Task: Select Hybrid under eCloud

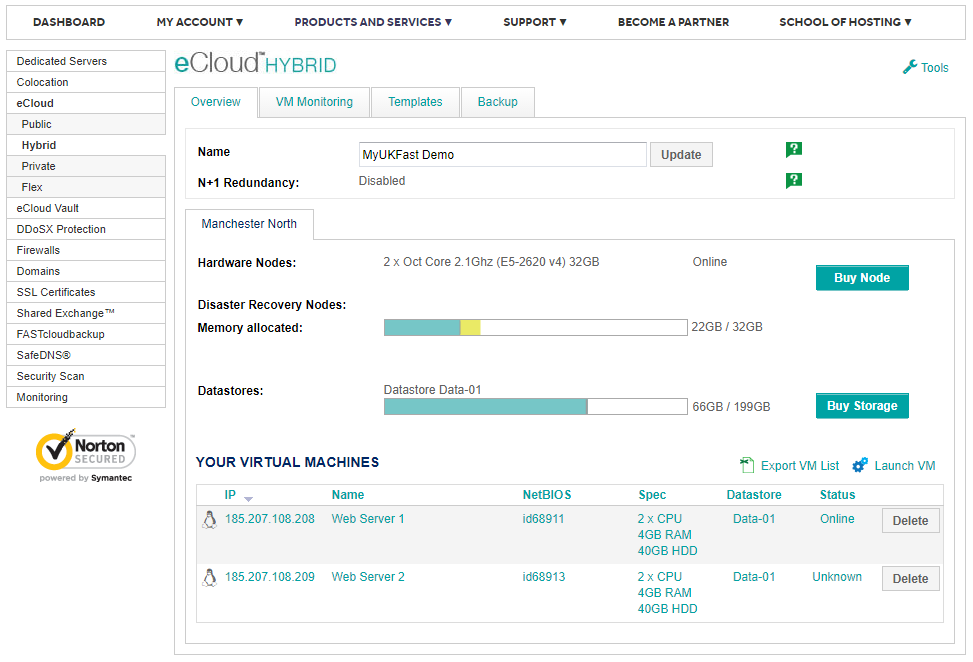Action: [86, 145]
